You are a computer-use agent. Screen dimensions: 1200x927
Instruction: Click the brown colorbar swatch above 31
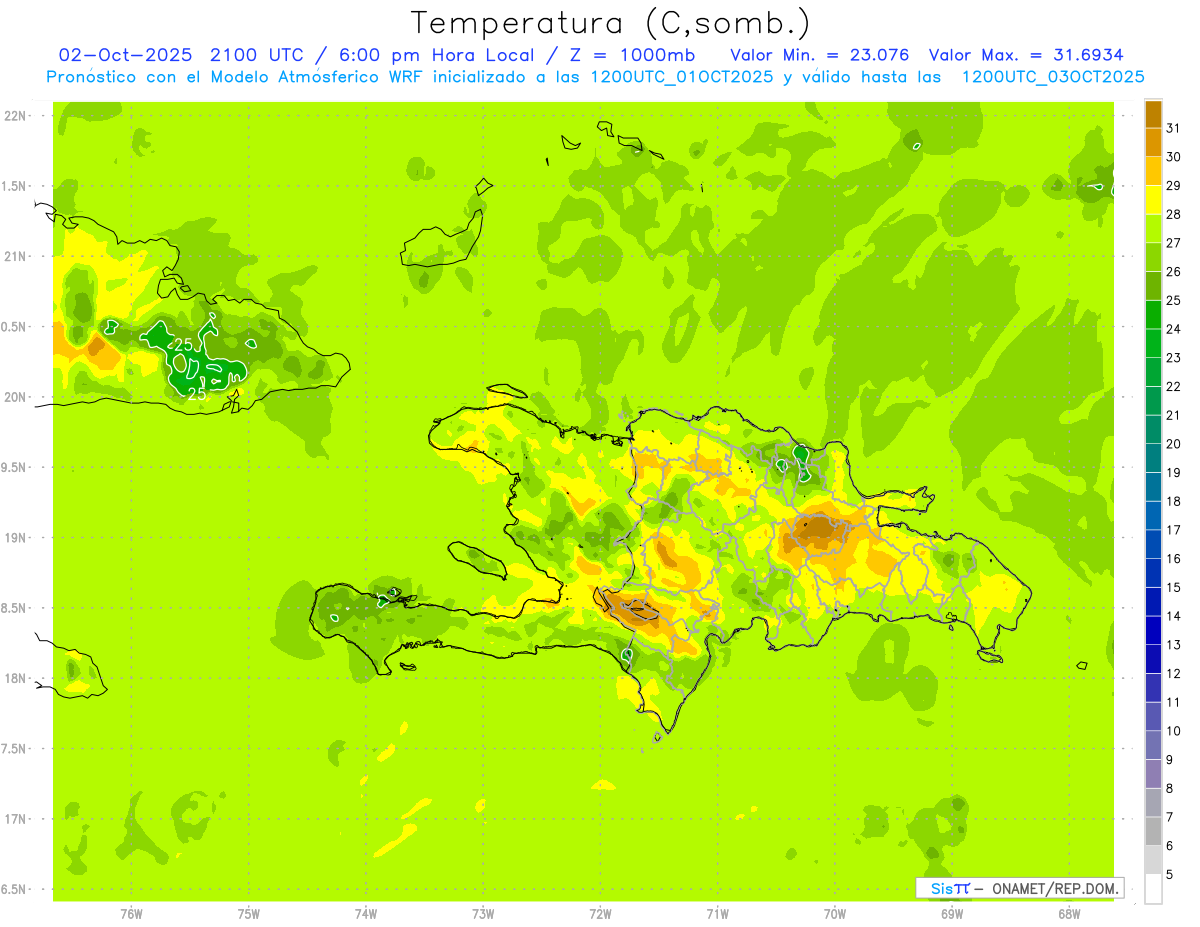tap(1154, 114)
